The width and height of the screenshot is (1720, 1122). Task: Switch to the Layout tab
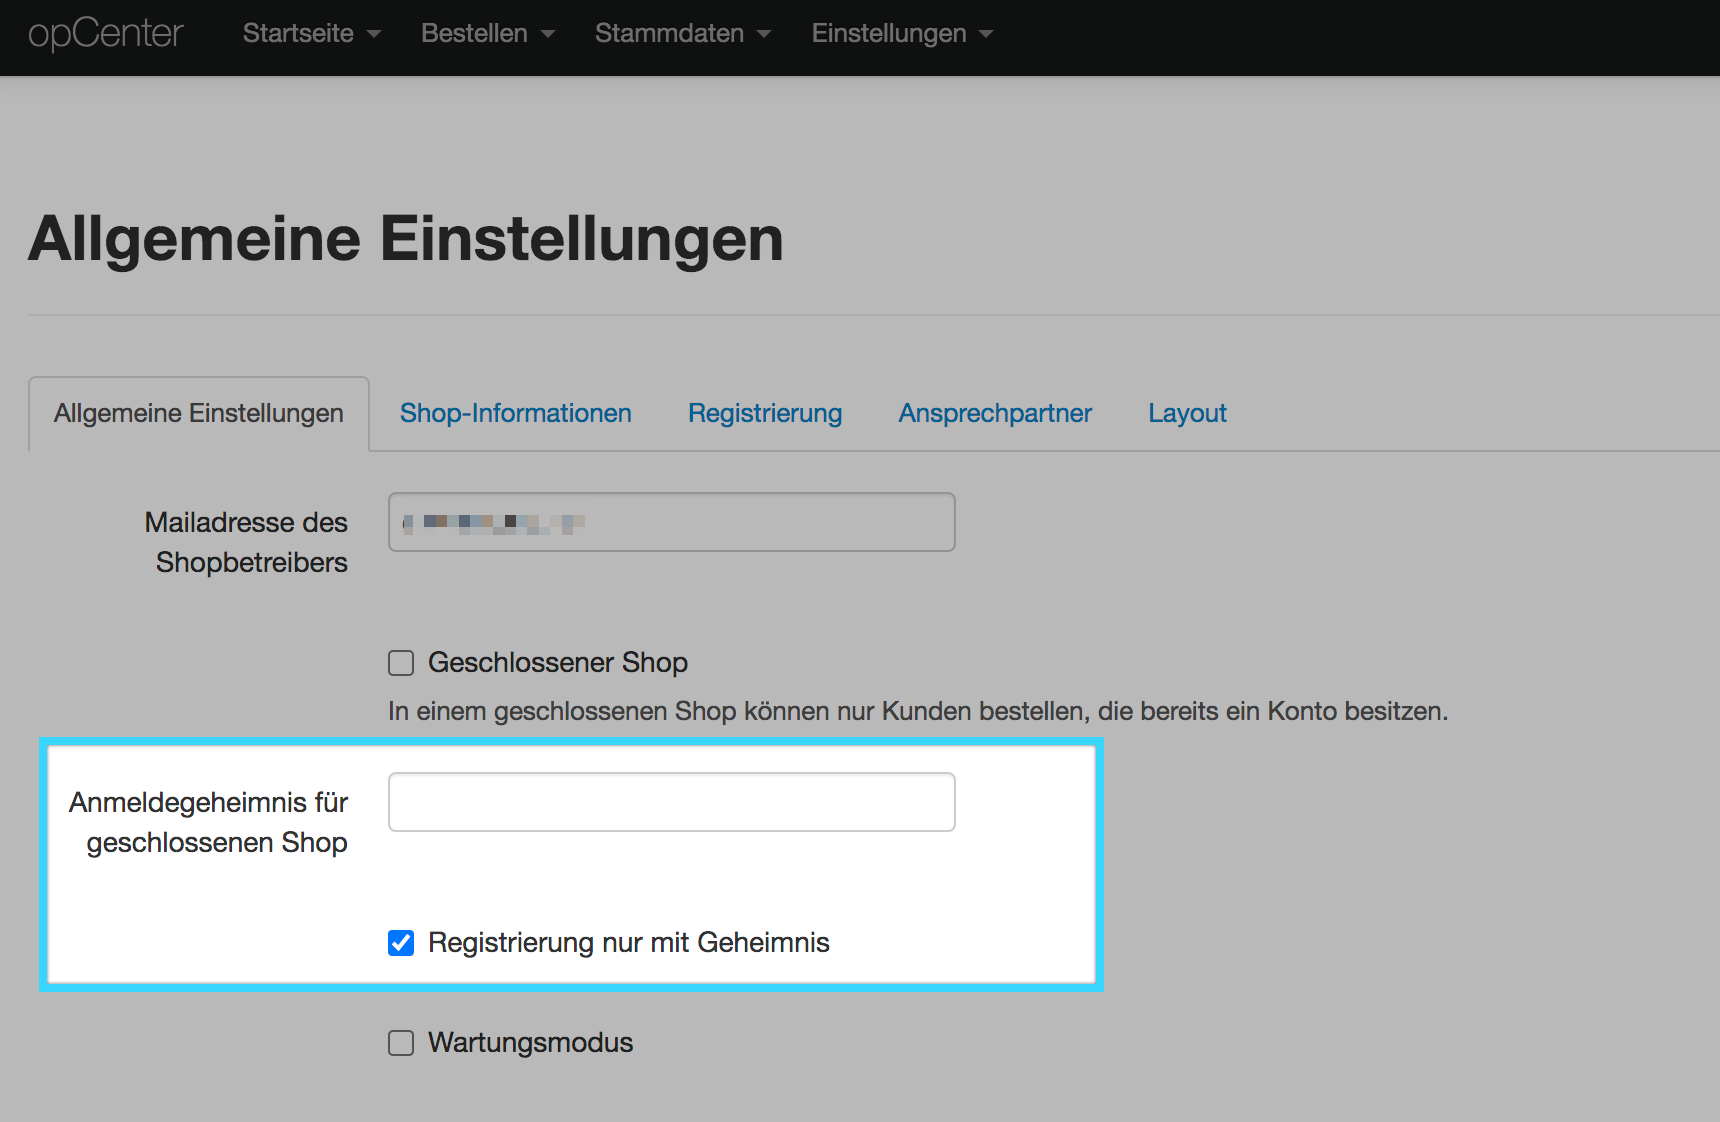tap(1187, 413)
